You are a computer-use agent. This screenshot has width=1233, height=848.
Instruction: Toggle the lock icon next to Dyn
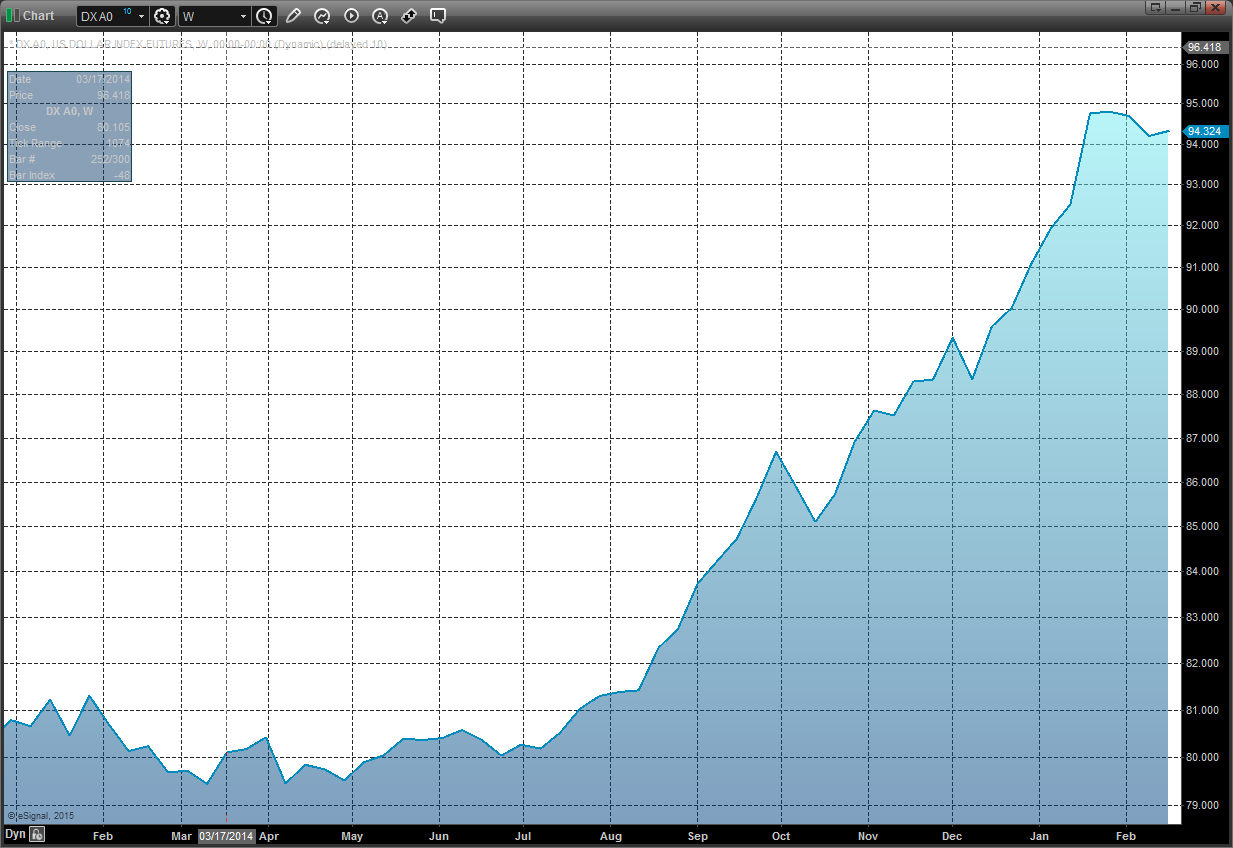click(36, 834)
